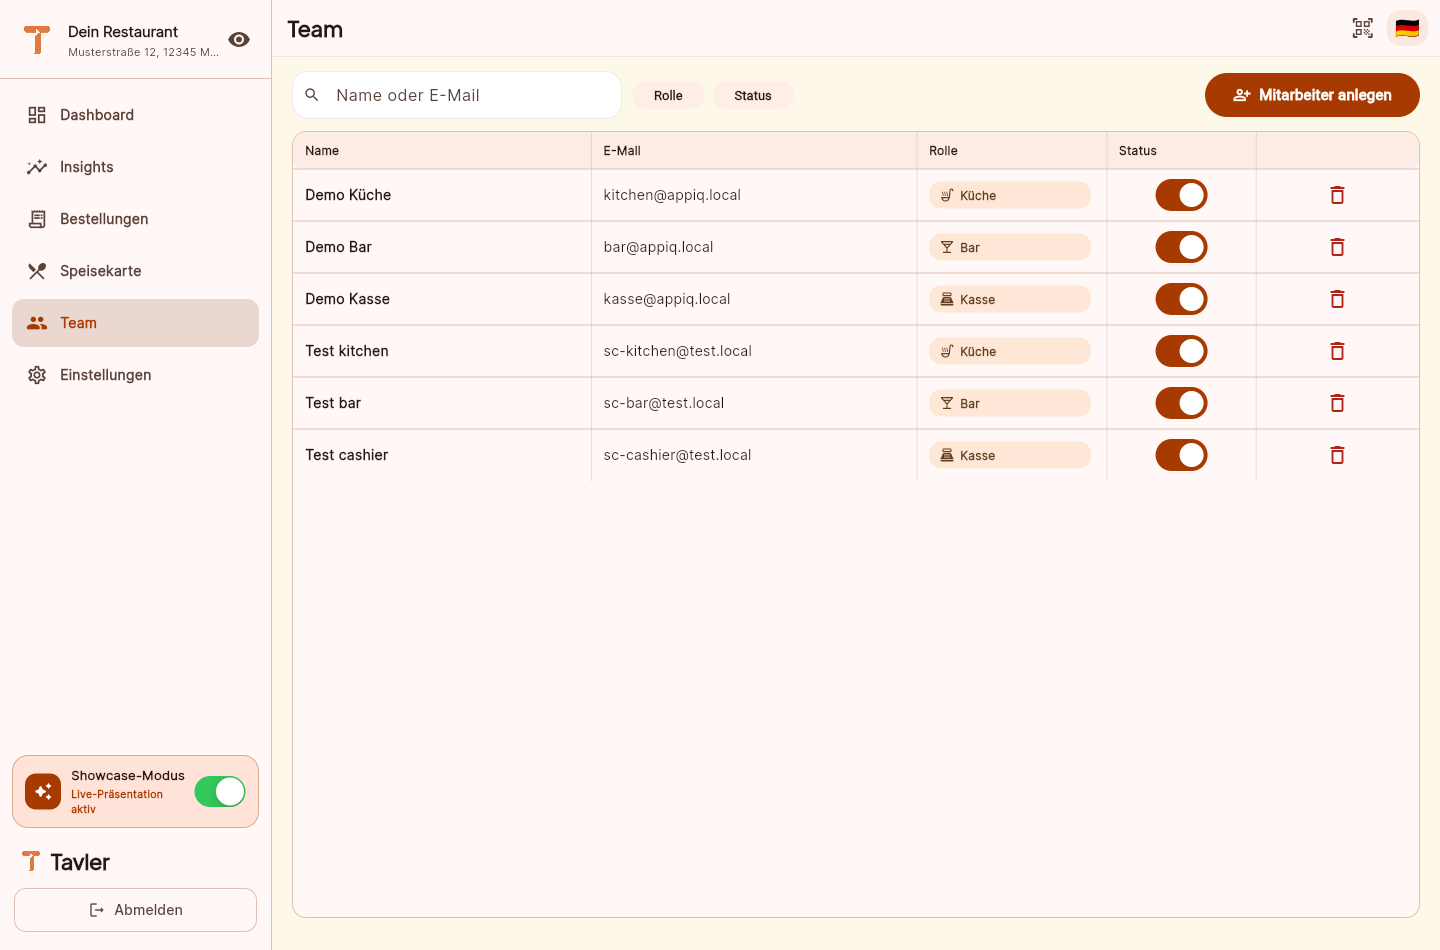This screenshot has width=1440, height=950.
Task: Click Mitarbeiter anlegen button
Action: (1312, 95)
